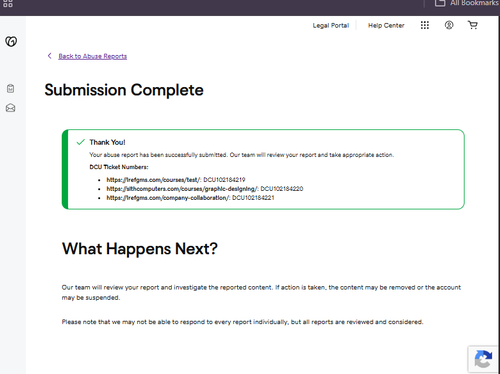Screen dimensions: 500x374
Task: Click the 'Our team will review your report and investigate' paragraph
Action: [261, 292]
